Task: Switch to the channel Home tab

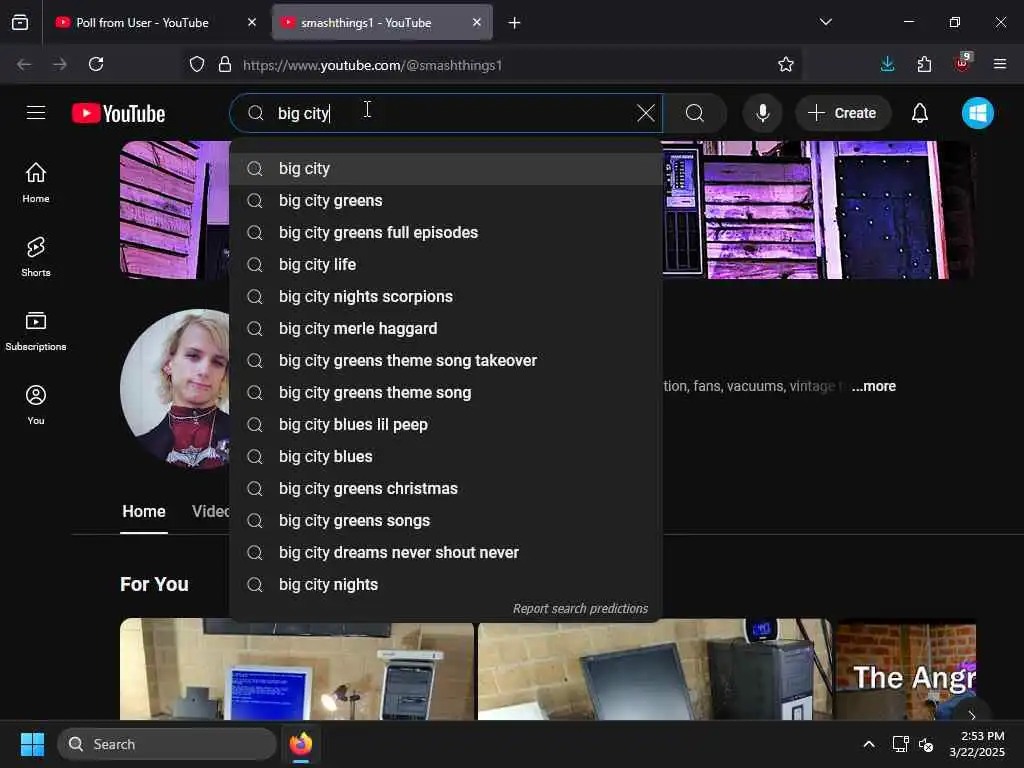Action: [x=144, y=511]
